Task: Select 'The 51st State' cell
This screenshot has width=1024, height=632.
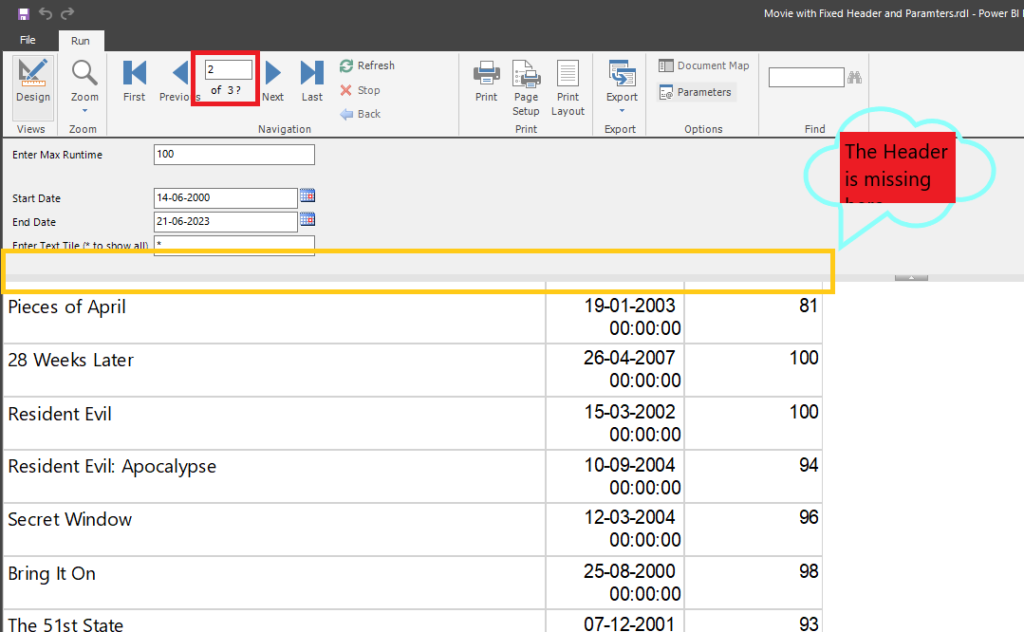Action: click(274, 622)
